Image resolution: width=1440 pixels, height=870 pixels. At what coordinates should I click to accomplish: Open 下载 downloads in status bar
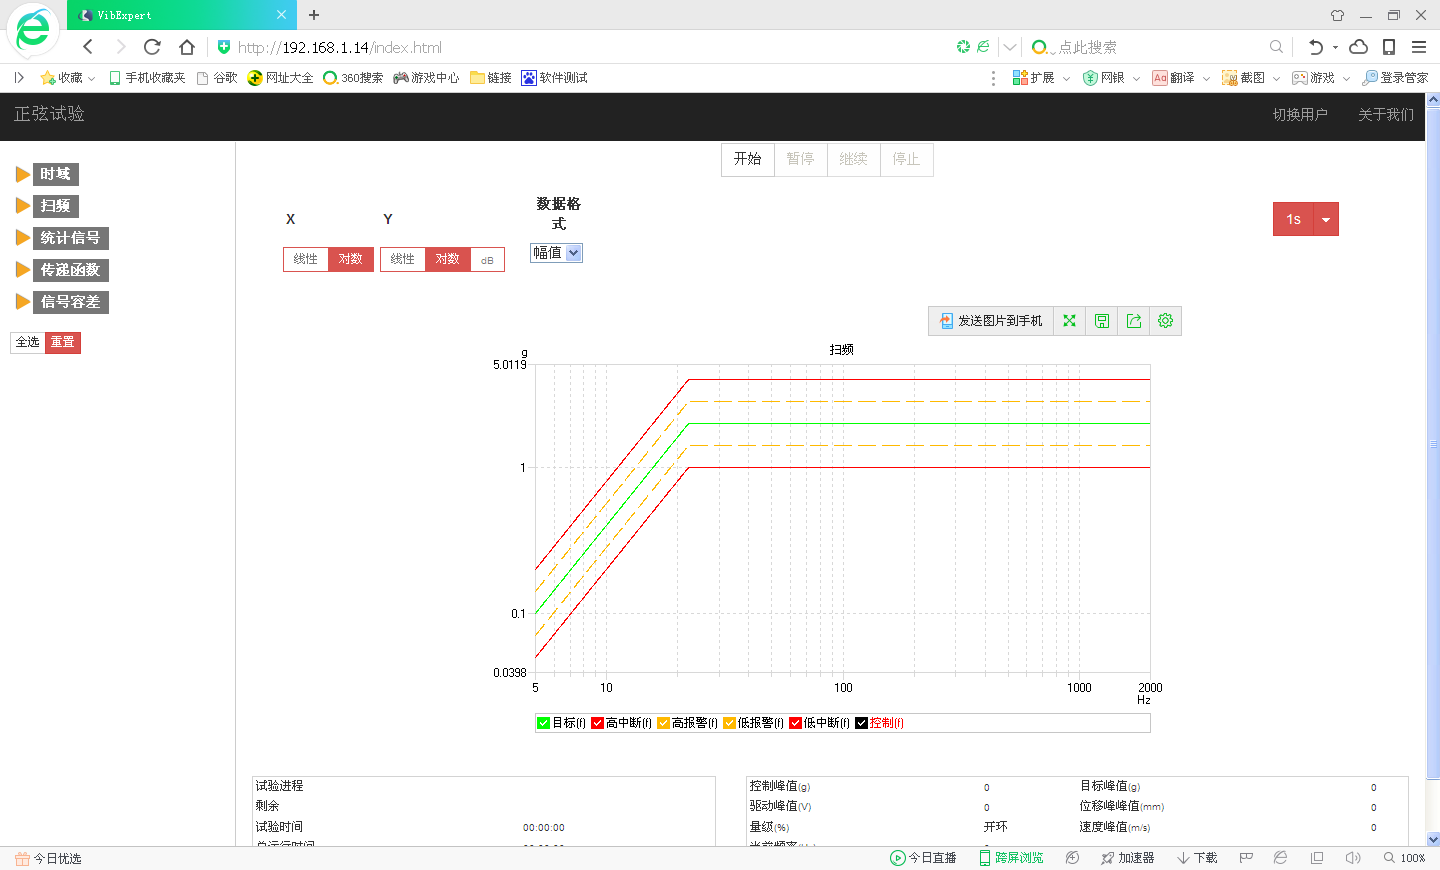(x=1197, y=858)
